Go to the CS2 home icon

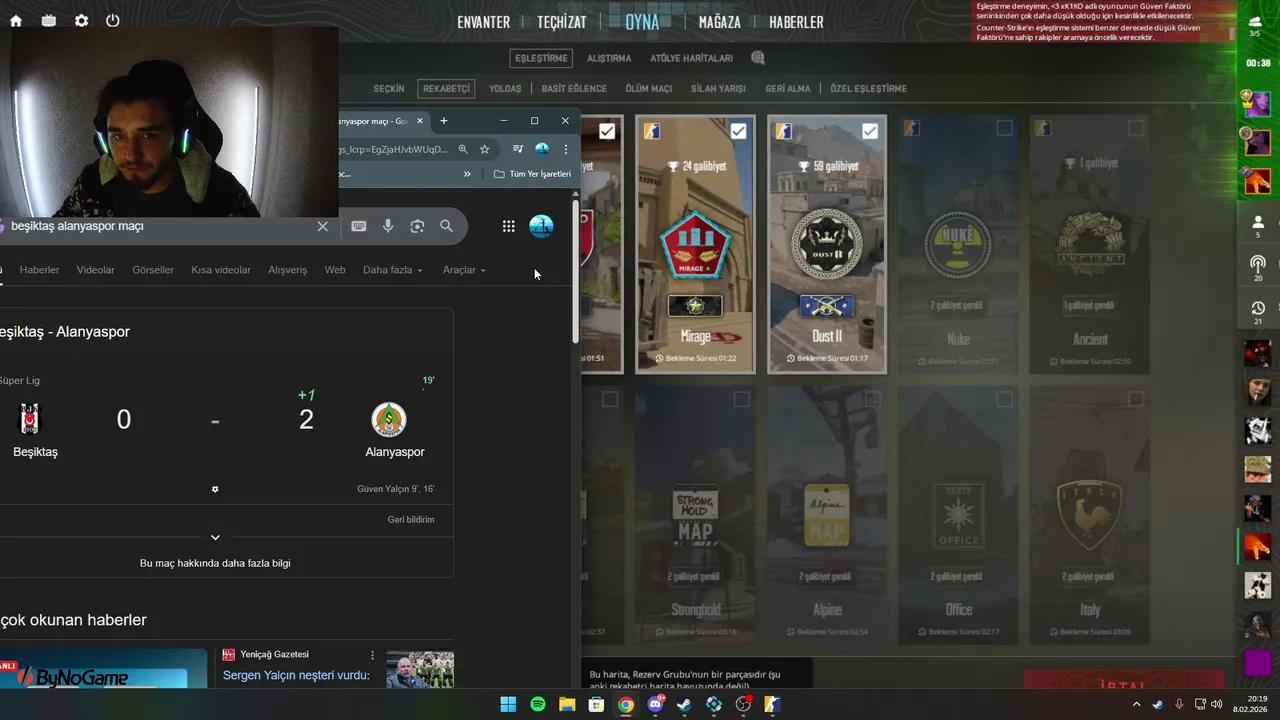16,21
